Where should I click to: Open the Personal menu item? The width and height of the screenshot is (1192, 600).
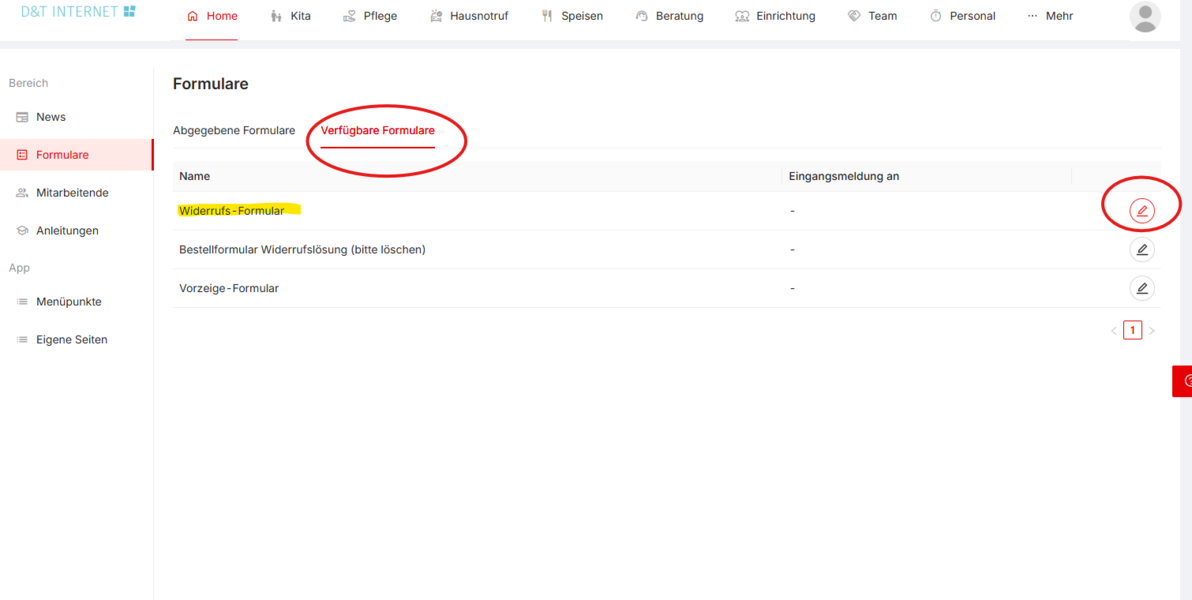click(x=963, y=16)
